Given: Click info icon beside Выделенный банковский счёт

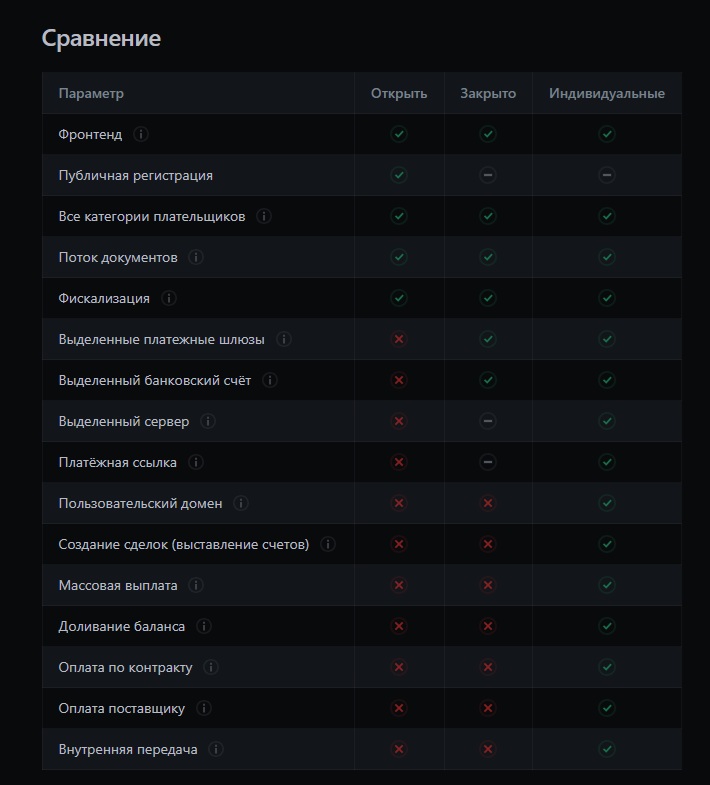Looking at the screenshot, I should pos(270,380).
